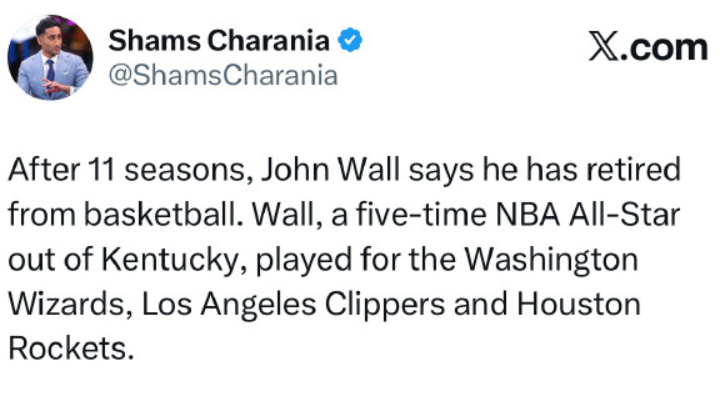Click the X logo in X.com watermark

[603, 46]
